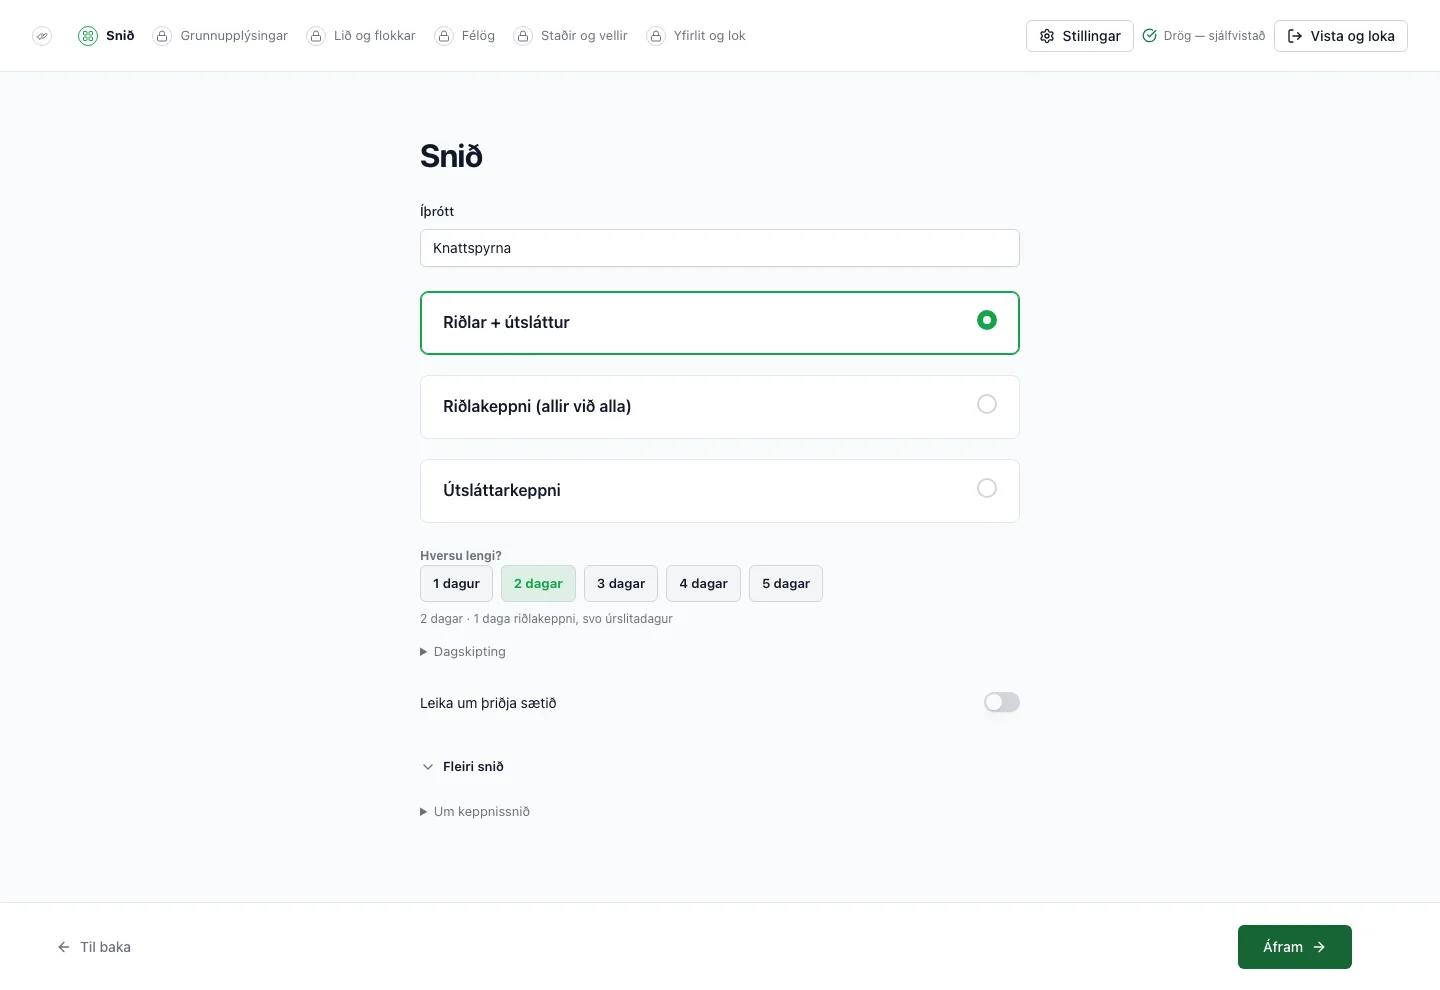Toggle Leika um þriðja sætið switch

(1001, 703)
